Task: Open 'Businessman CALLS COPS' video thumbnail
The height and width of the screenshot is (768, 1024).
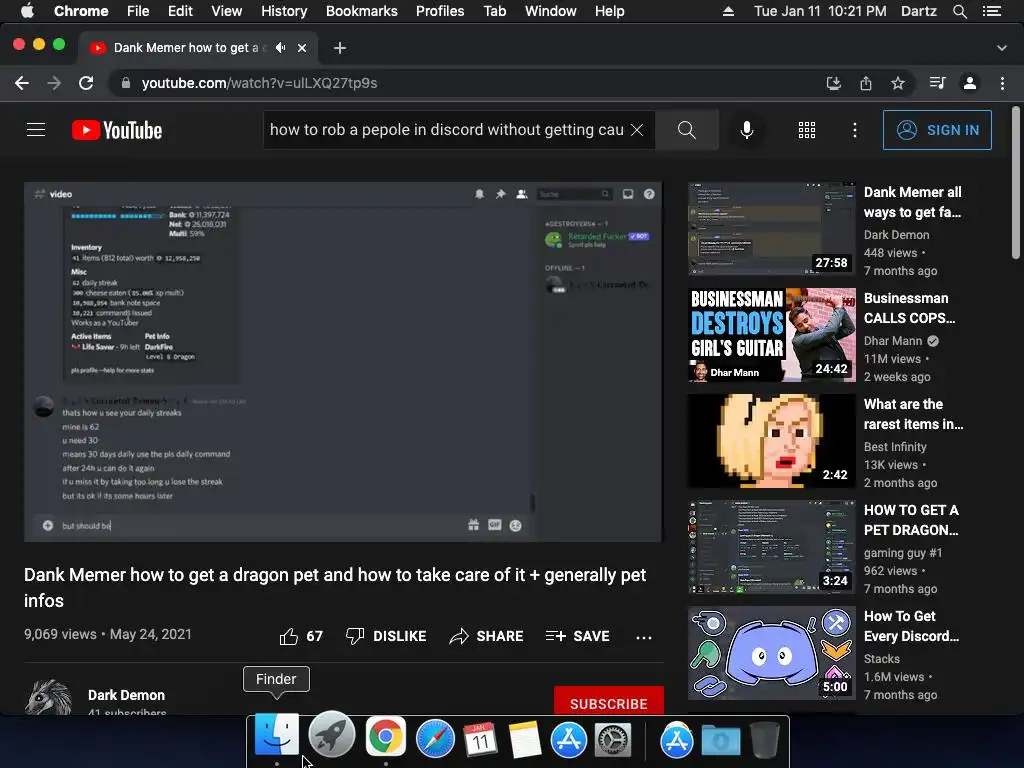Action: 772,335
